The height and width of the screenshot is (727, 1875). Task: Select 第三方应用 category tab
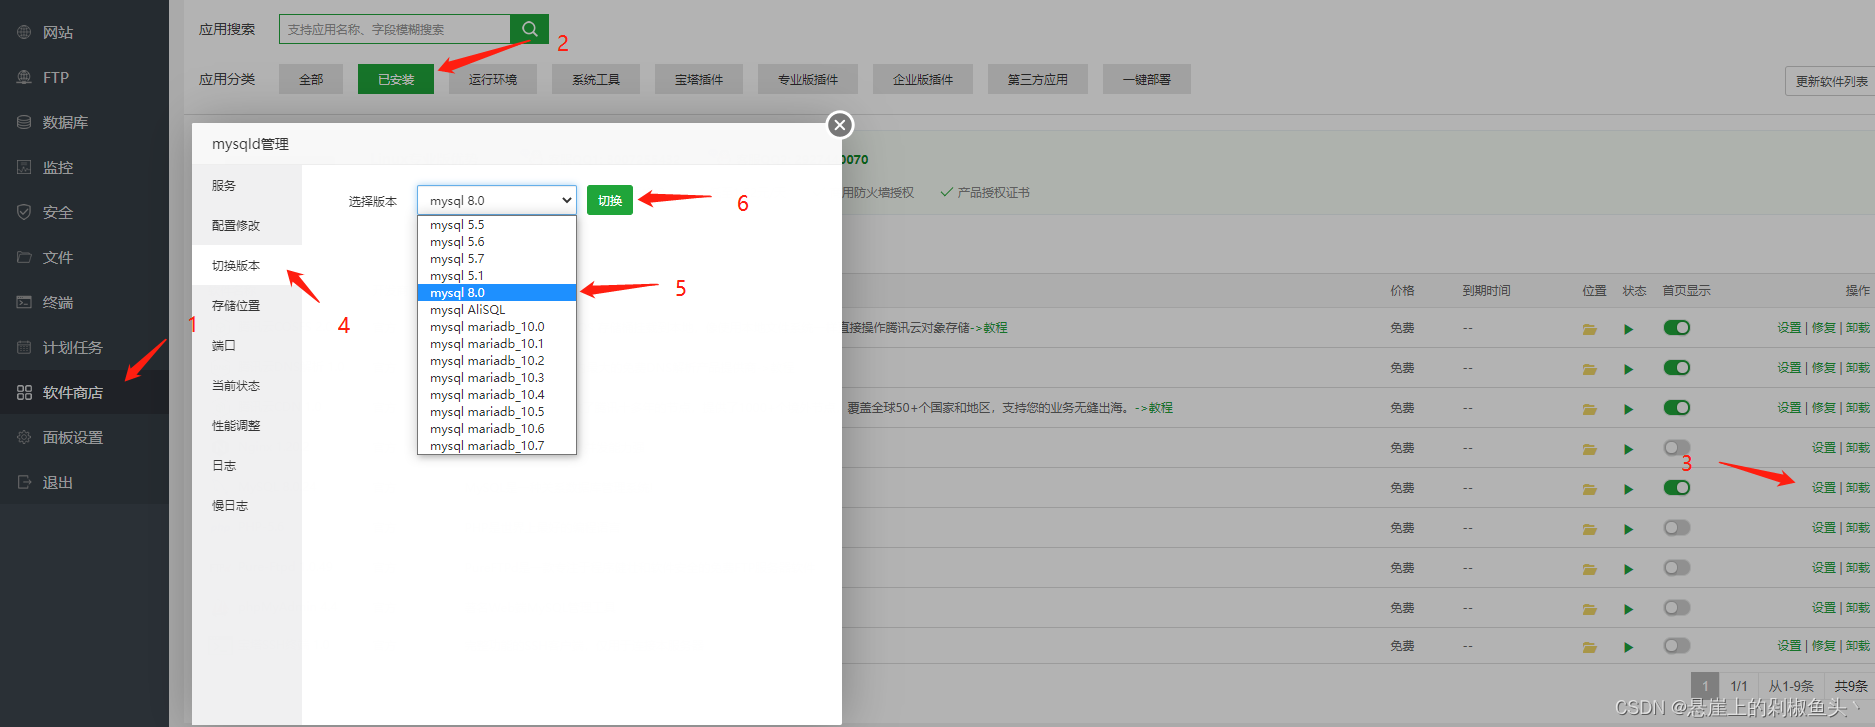tap(1037, 79)
